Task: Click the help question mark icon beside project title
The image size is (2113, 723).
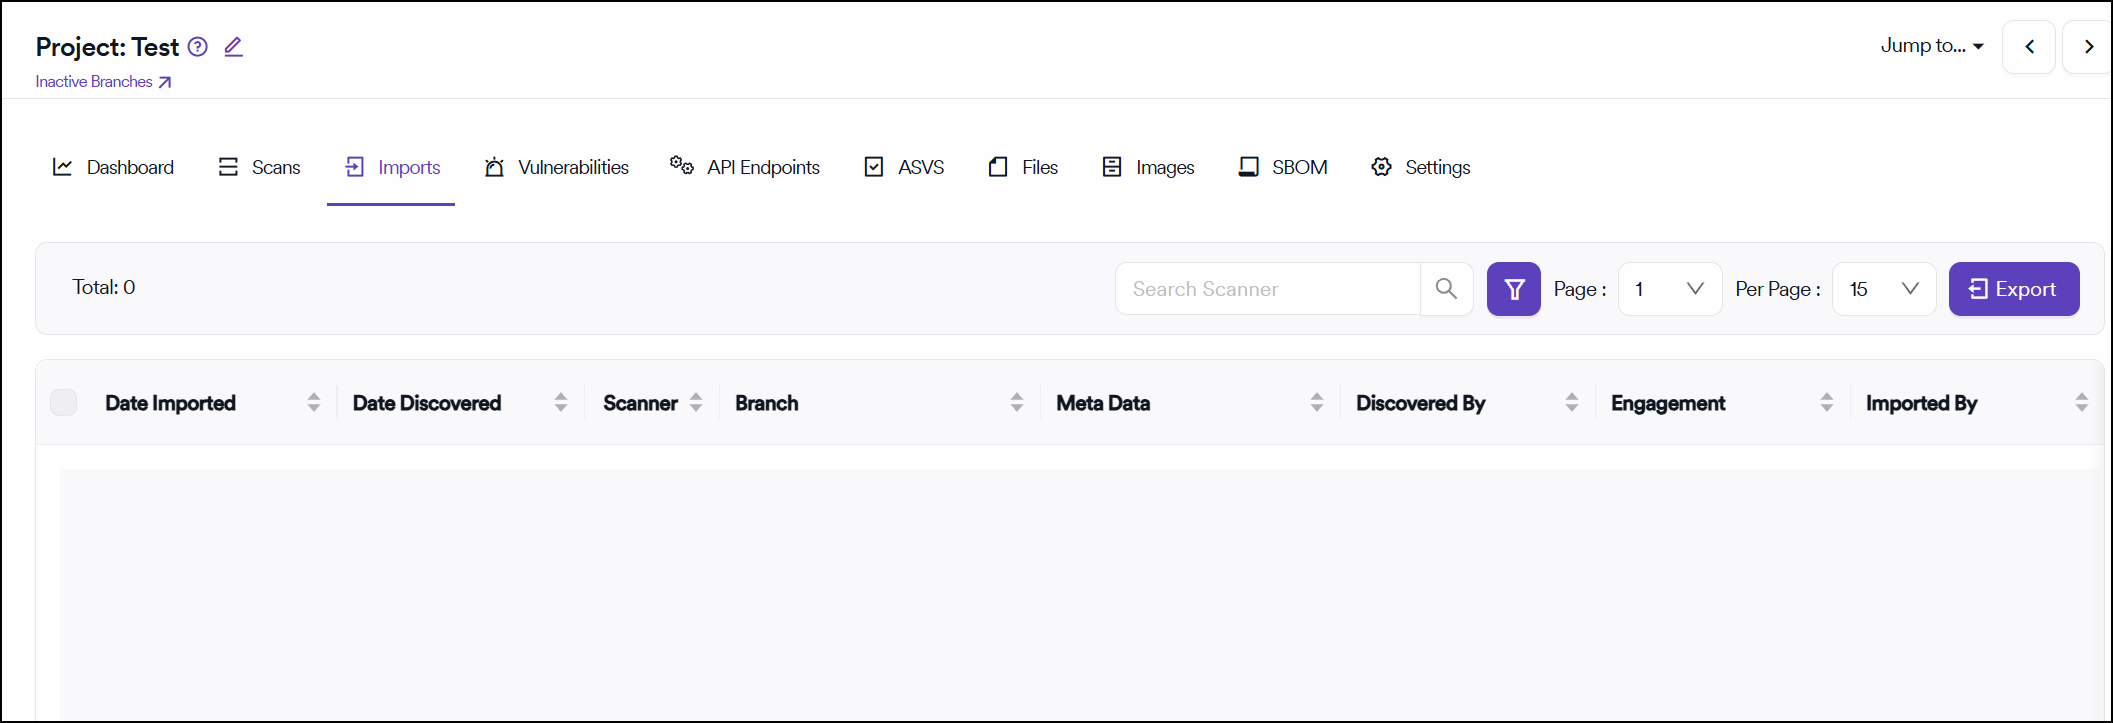Action: click(x=198, y=47)
